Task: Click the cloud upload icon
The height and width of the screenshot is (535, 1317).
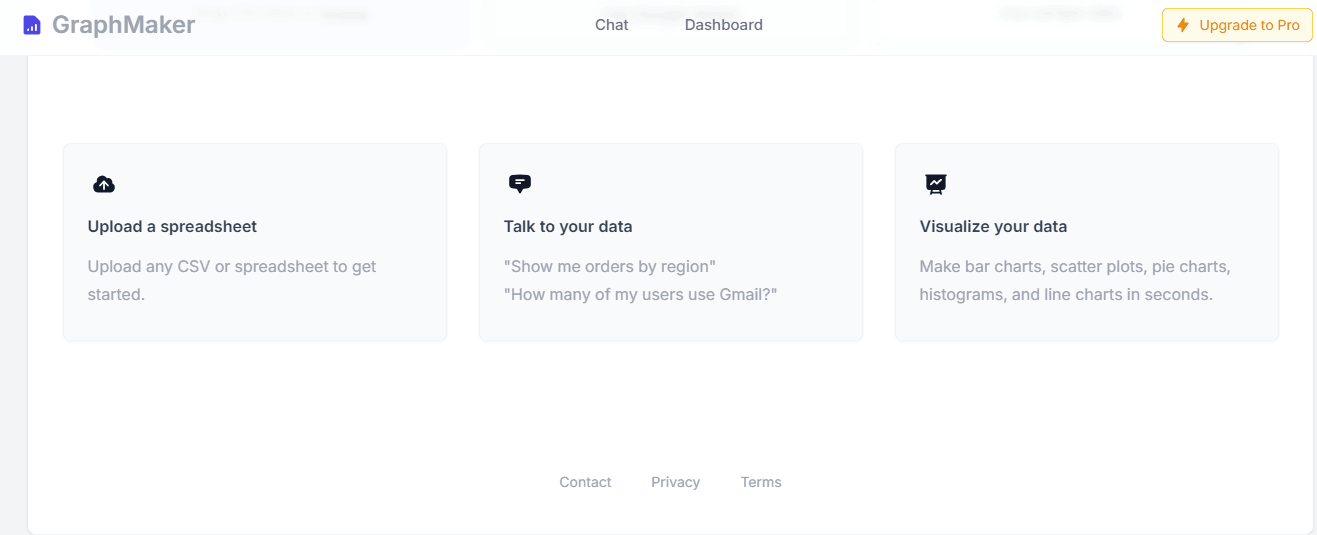Action: [x=104, y=184]
